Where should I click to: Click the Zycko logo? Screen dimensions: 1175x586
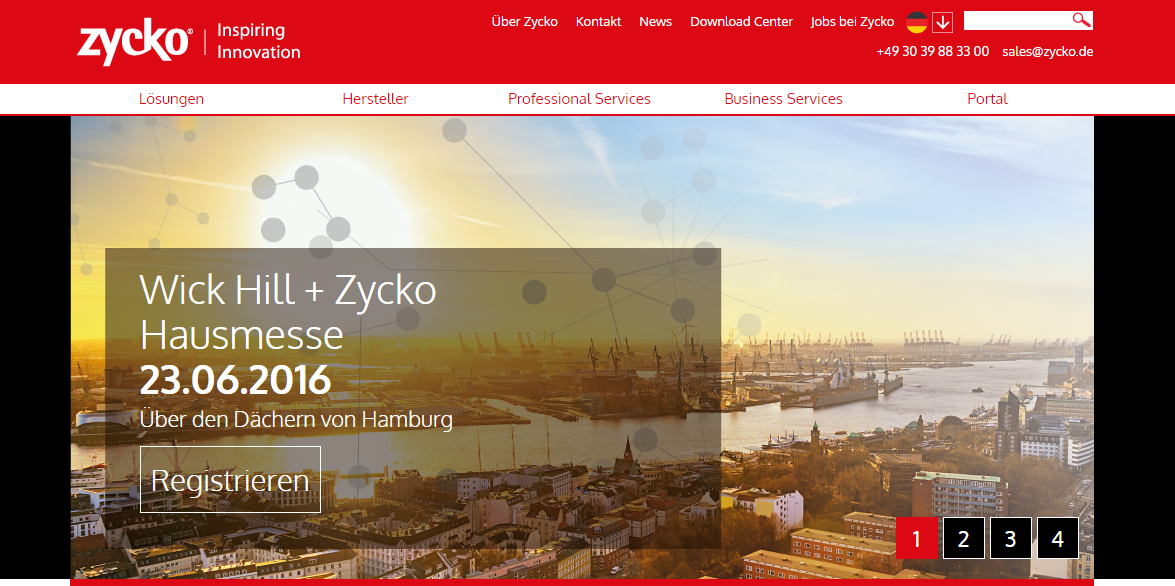[135, 43]
